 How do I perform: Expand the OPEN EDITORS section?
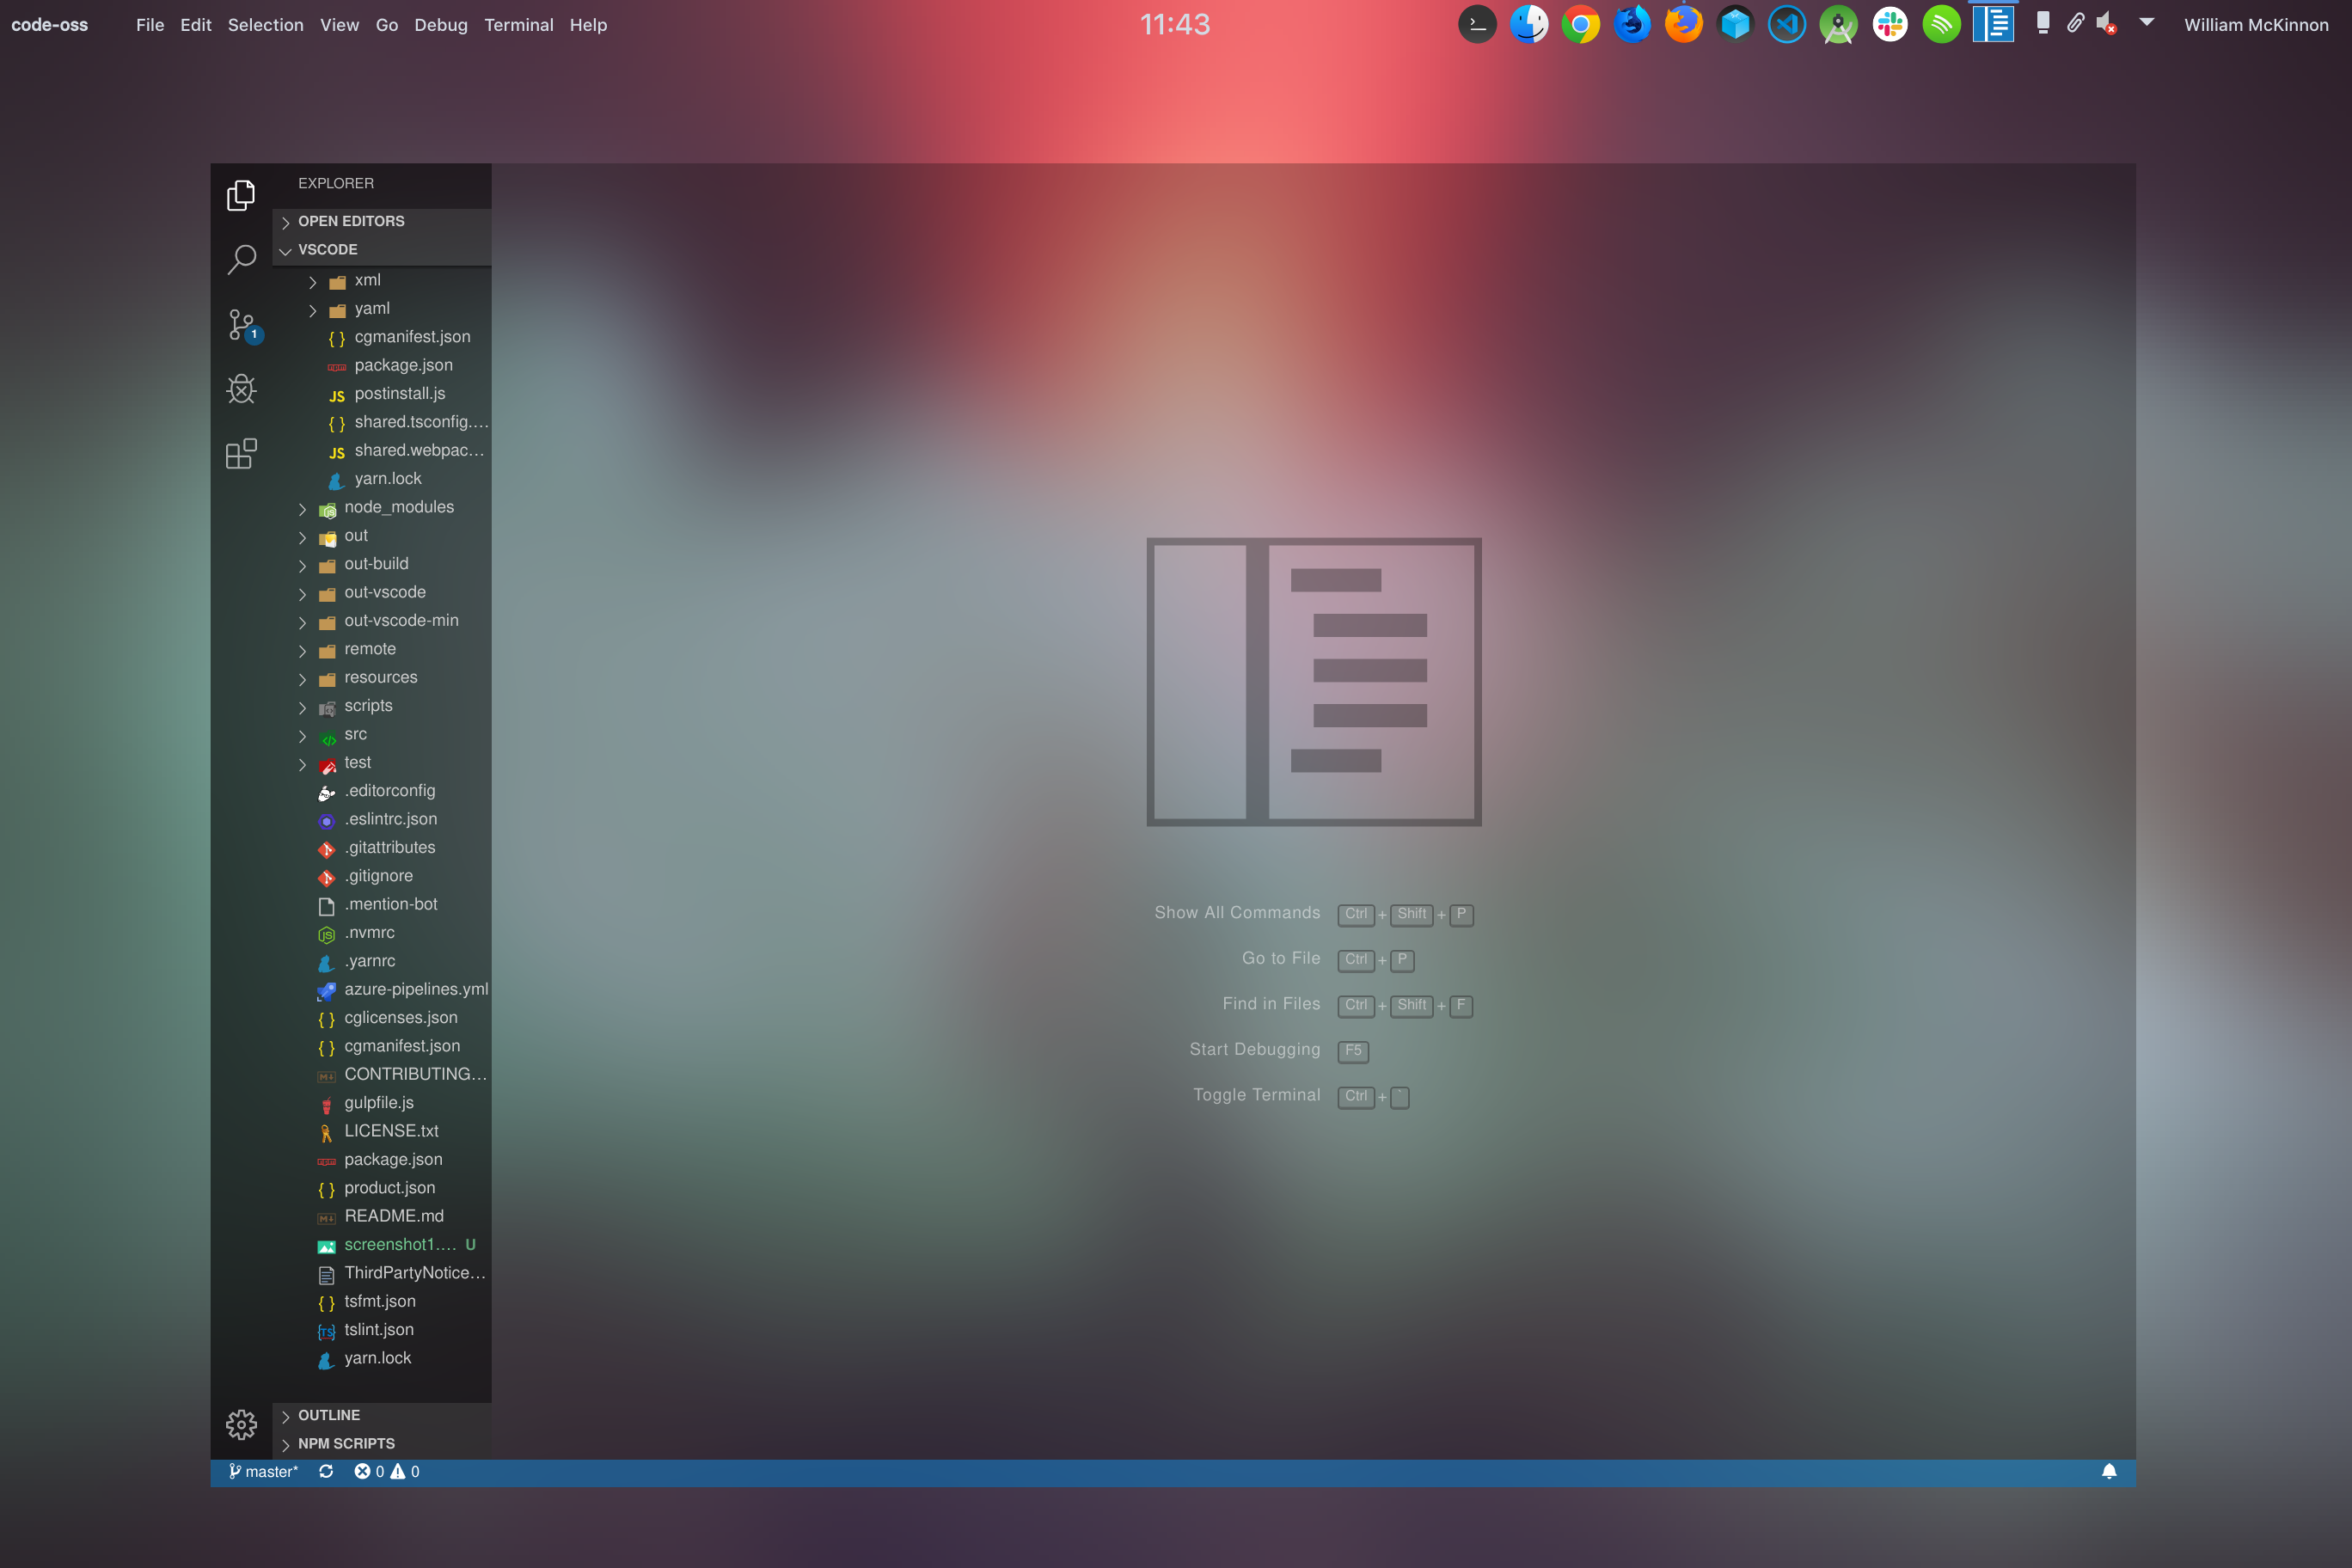(351, 221)
